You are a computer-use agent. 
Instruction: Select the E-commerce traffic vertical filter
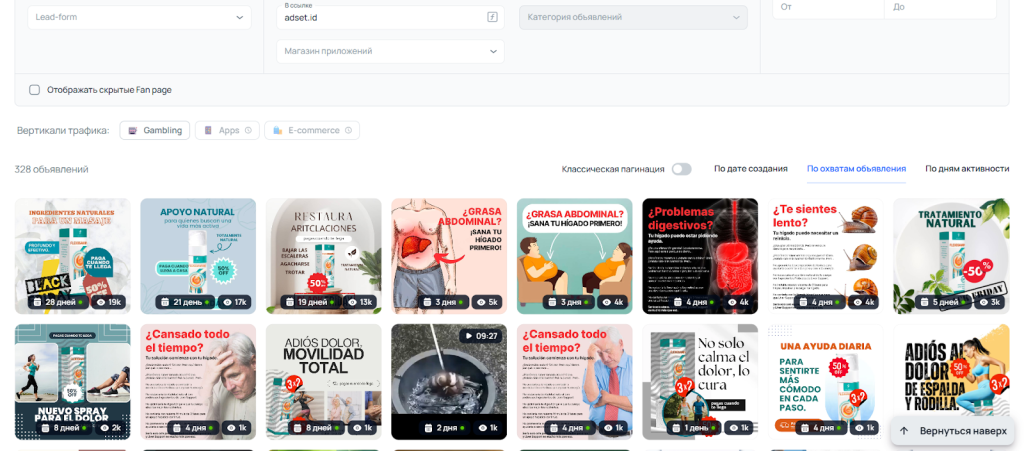coord(312,130)
